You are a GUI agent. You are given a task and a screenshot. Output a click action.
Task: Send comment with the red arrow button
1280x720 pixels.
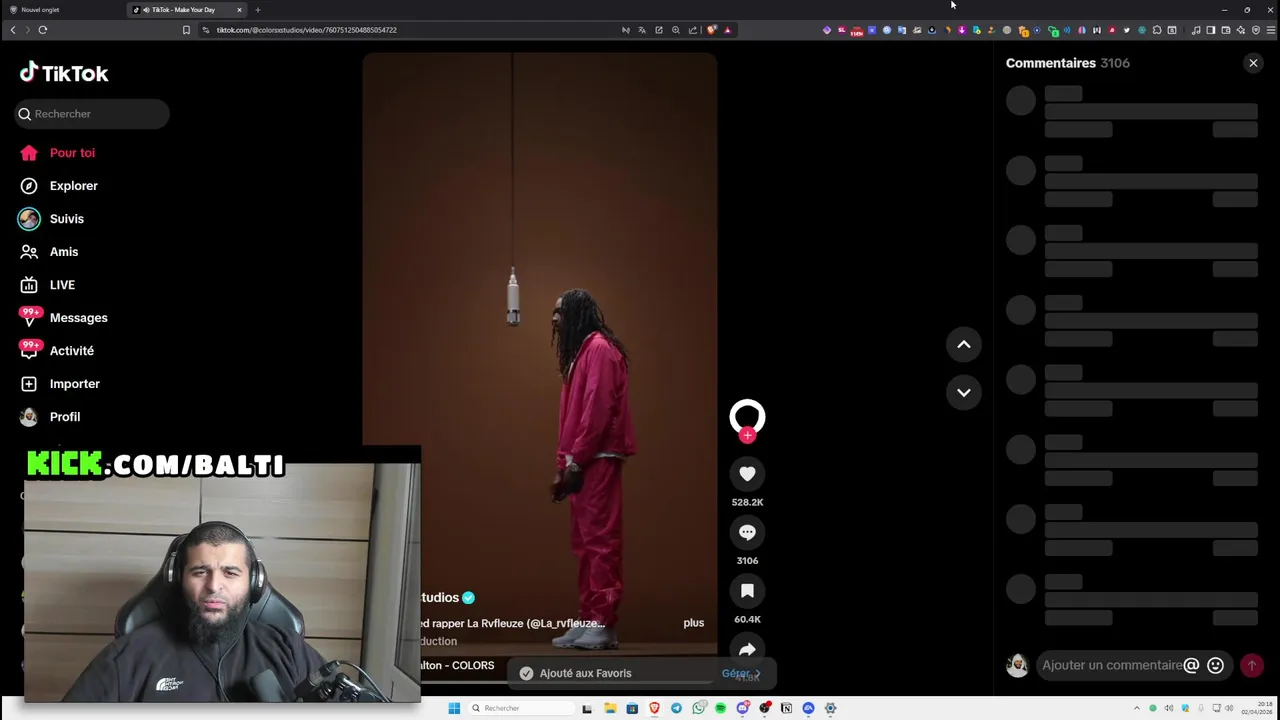[1251, 665]
